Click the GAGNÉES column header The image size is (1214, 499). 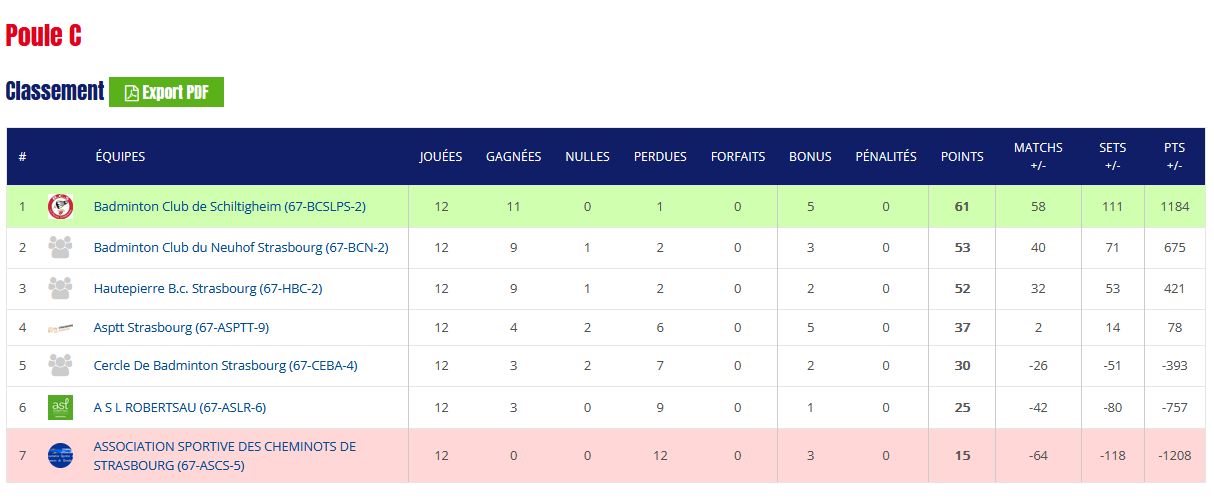[x=513, y=157]
